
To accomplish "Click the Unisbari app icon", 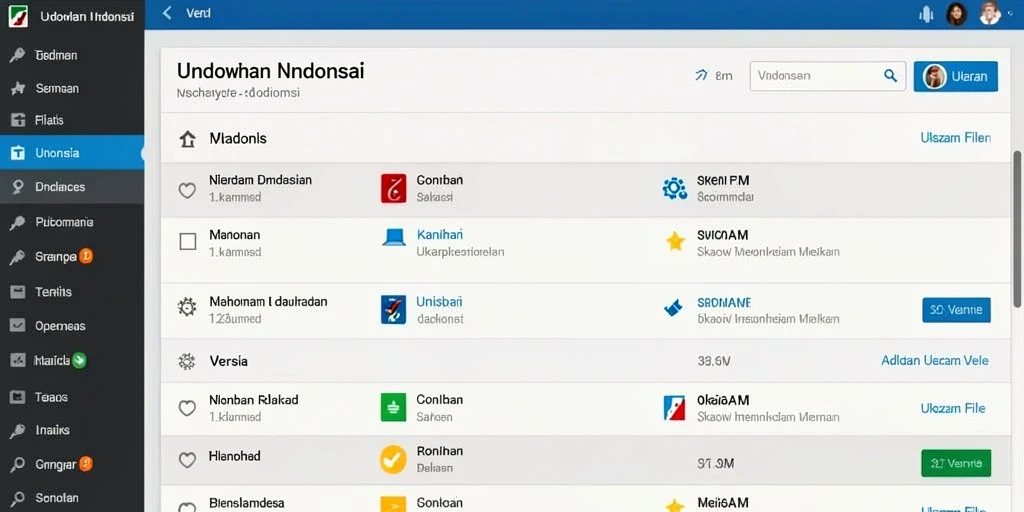I will (393, 310).
